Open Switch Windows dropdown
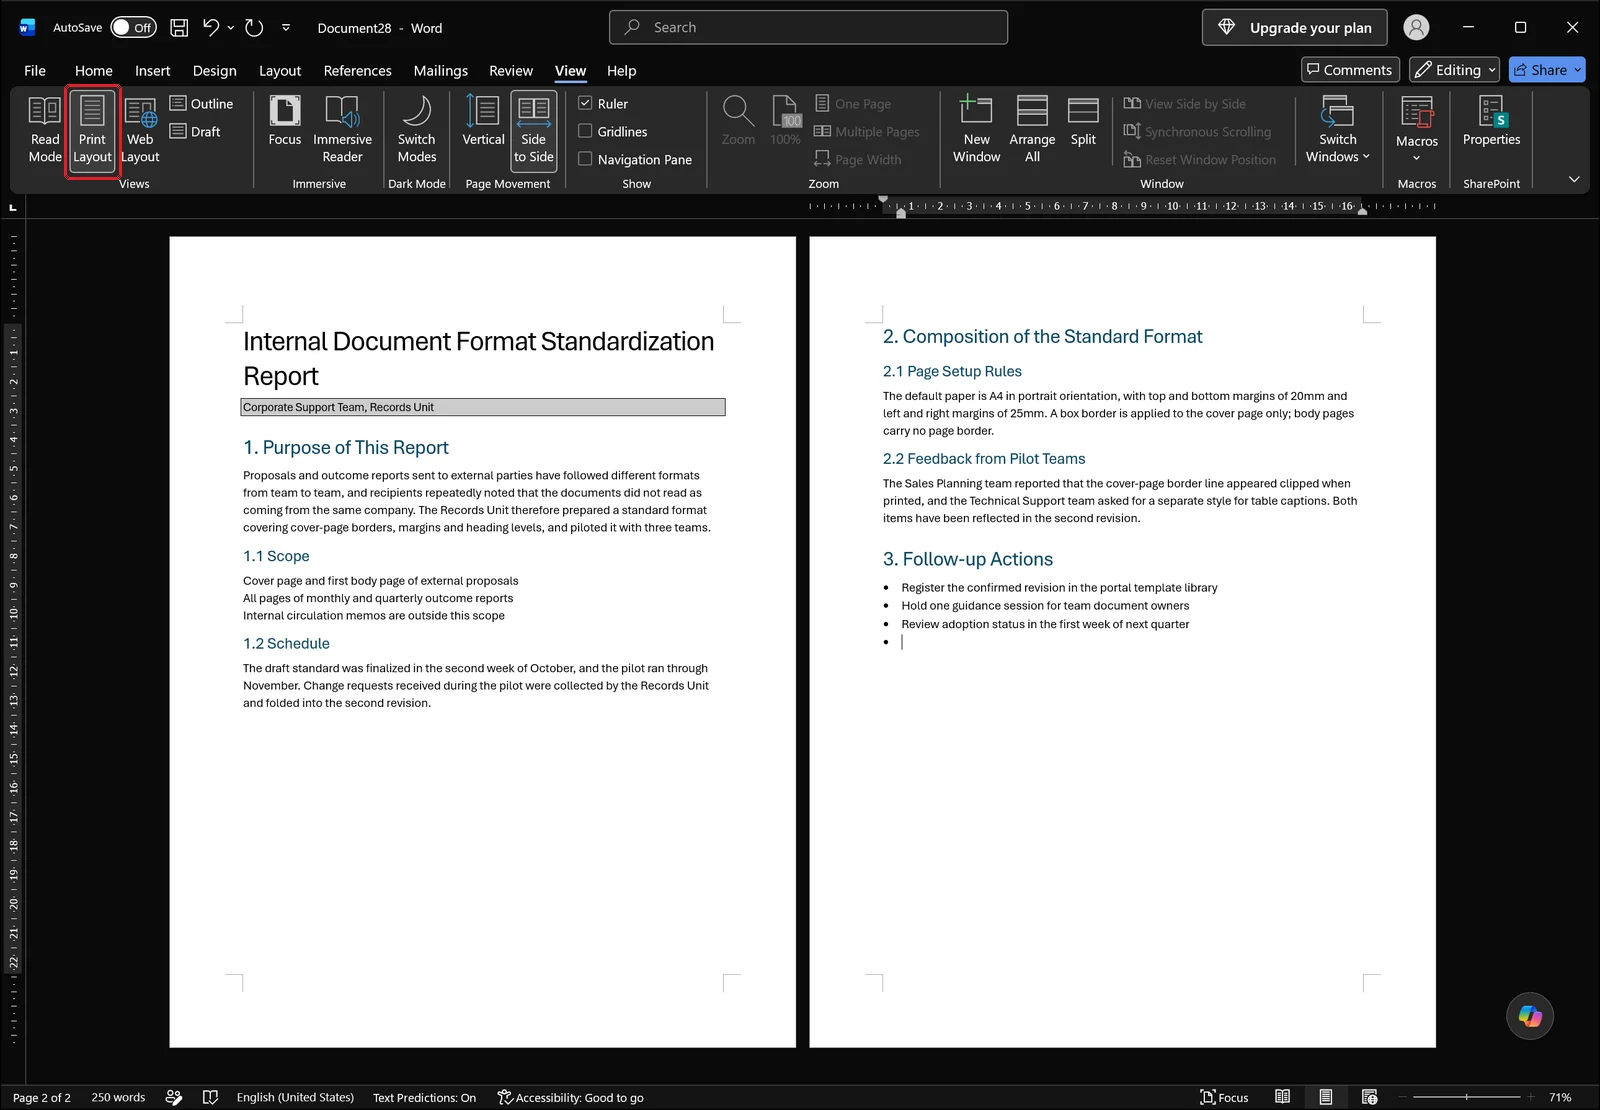This screenshot has width=1600, height=1110. click(1337, 130)
